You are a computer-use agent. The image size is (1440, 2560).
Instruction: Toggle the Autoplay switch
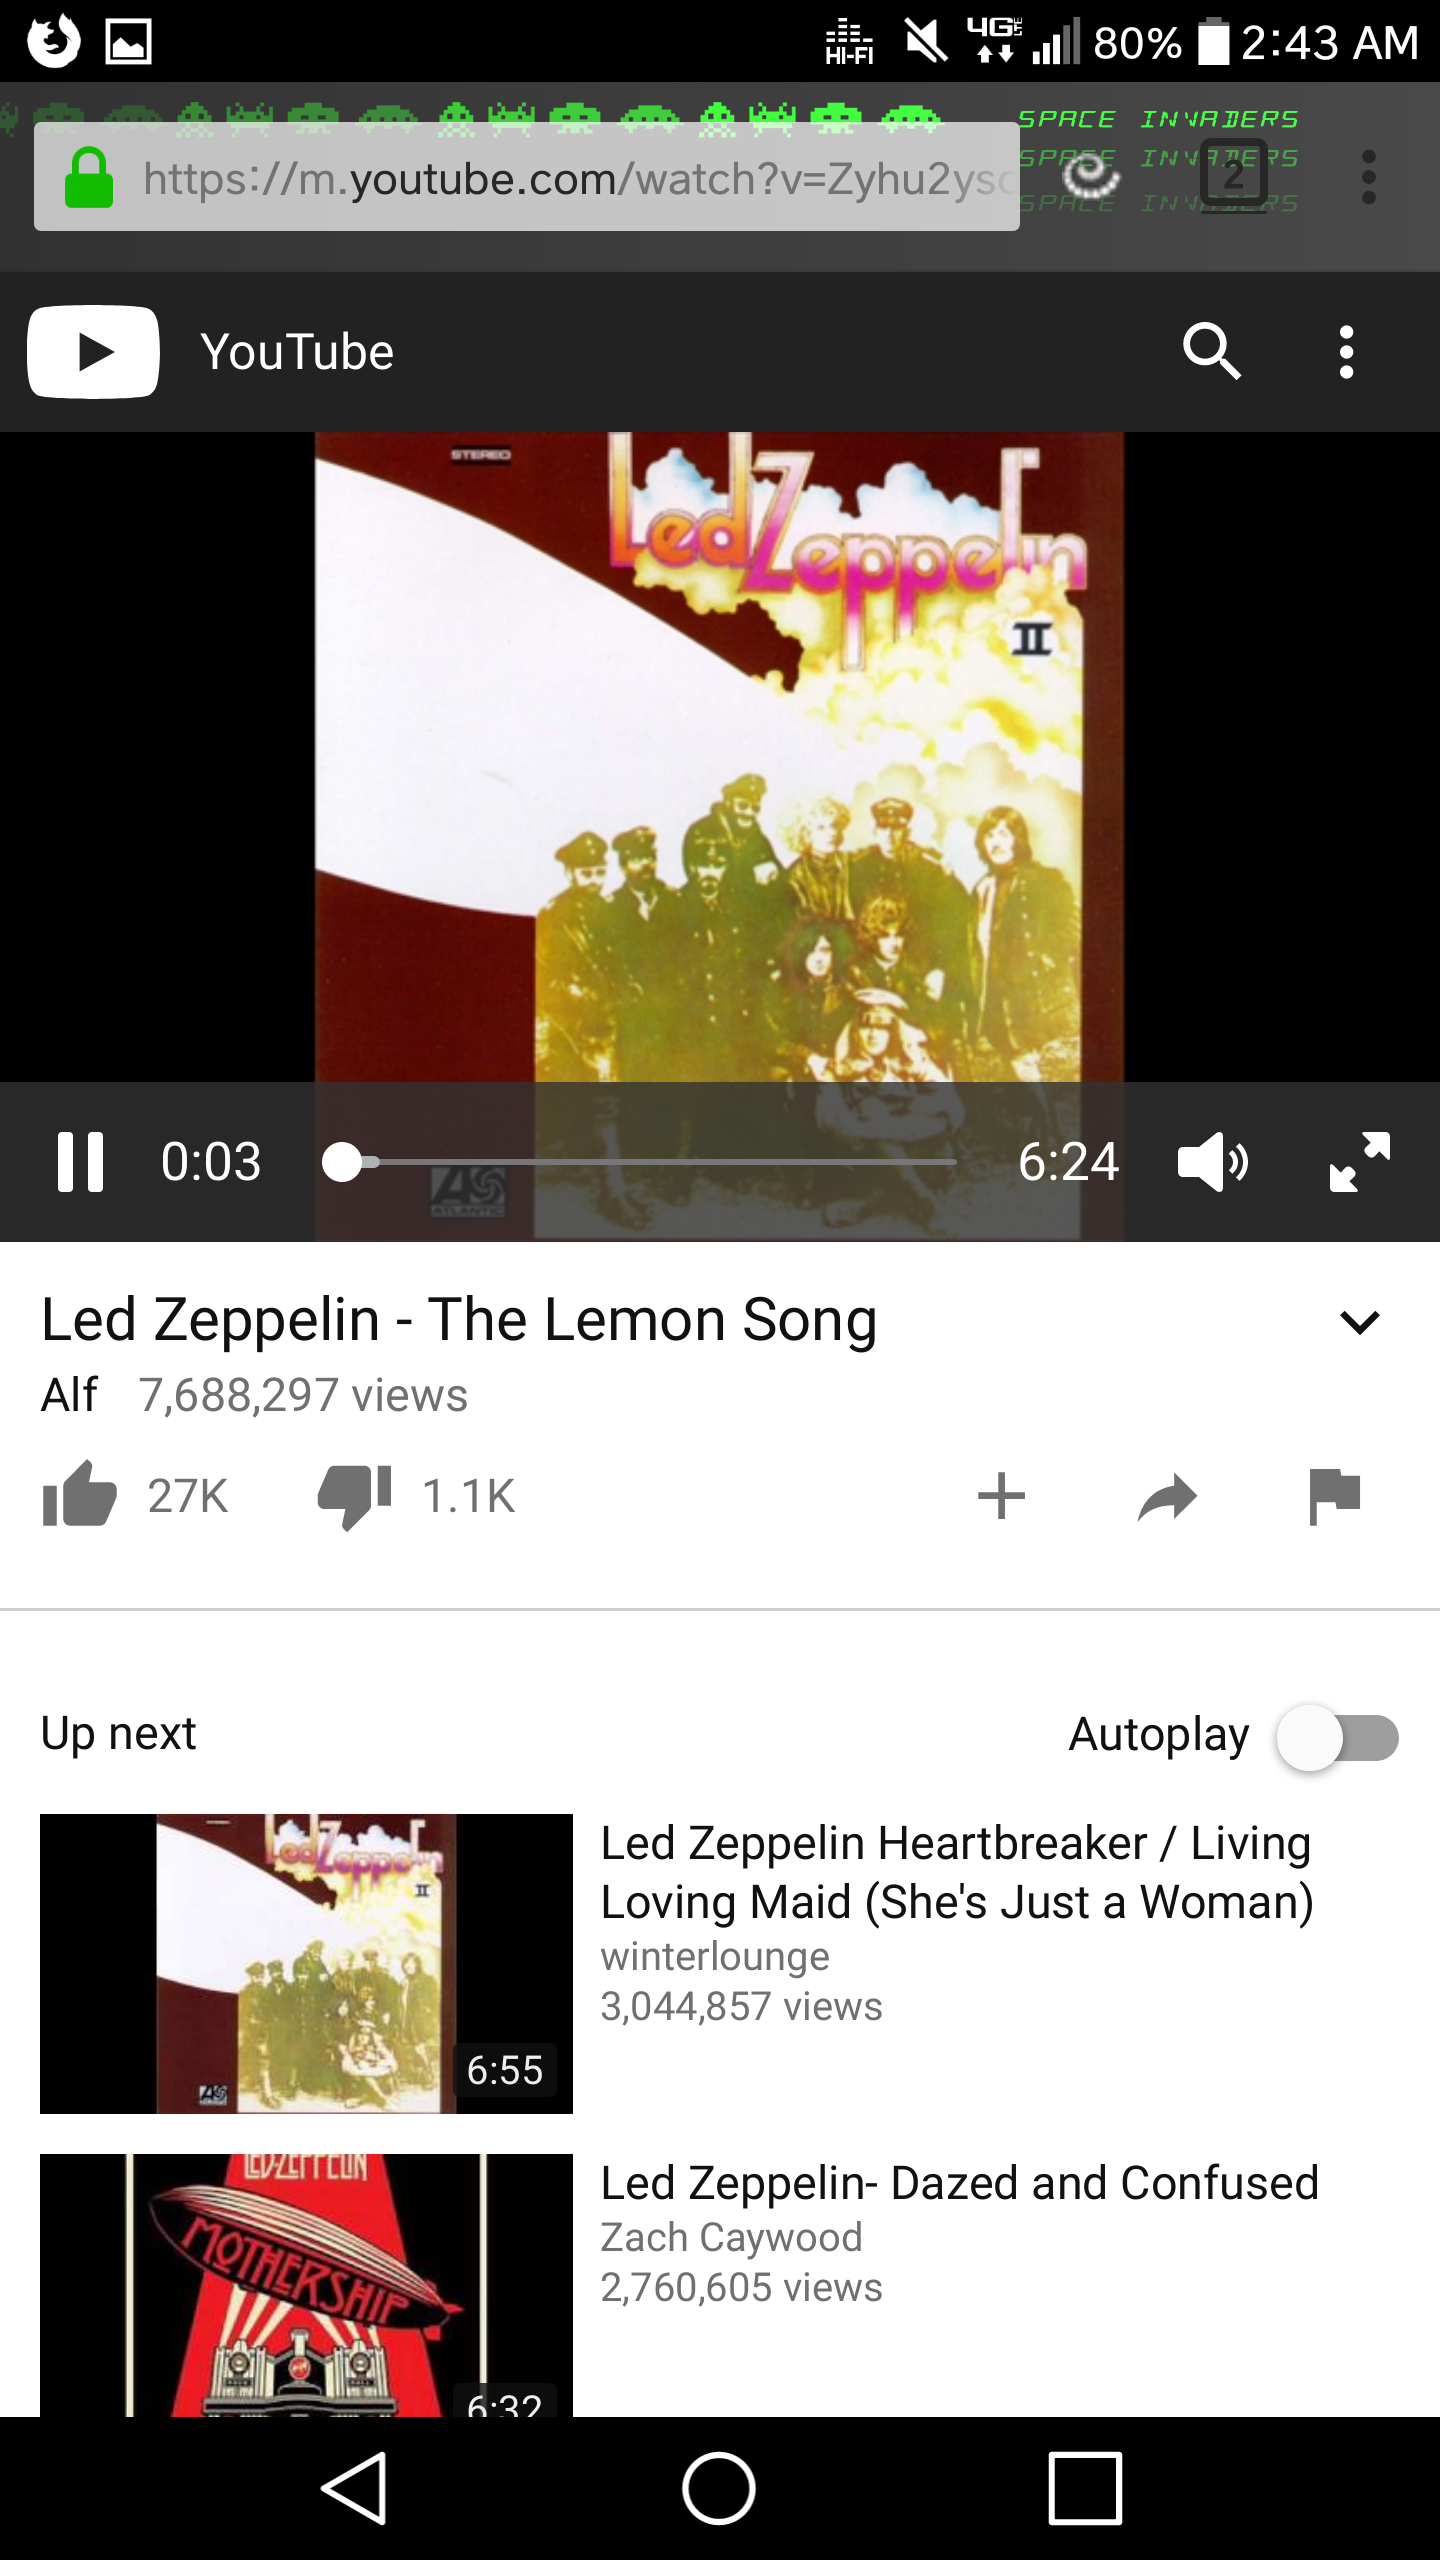point(1337,1737)
